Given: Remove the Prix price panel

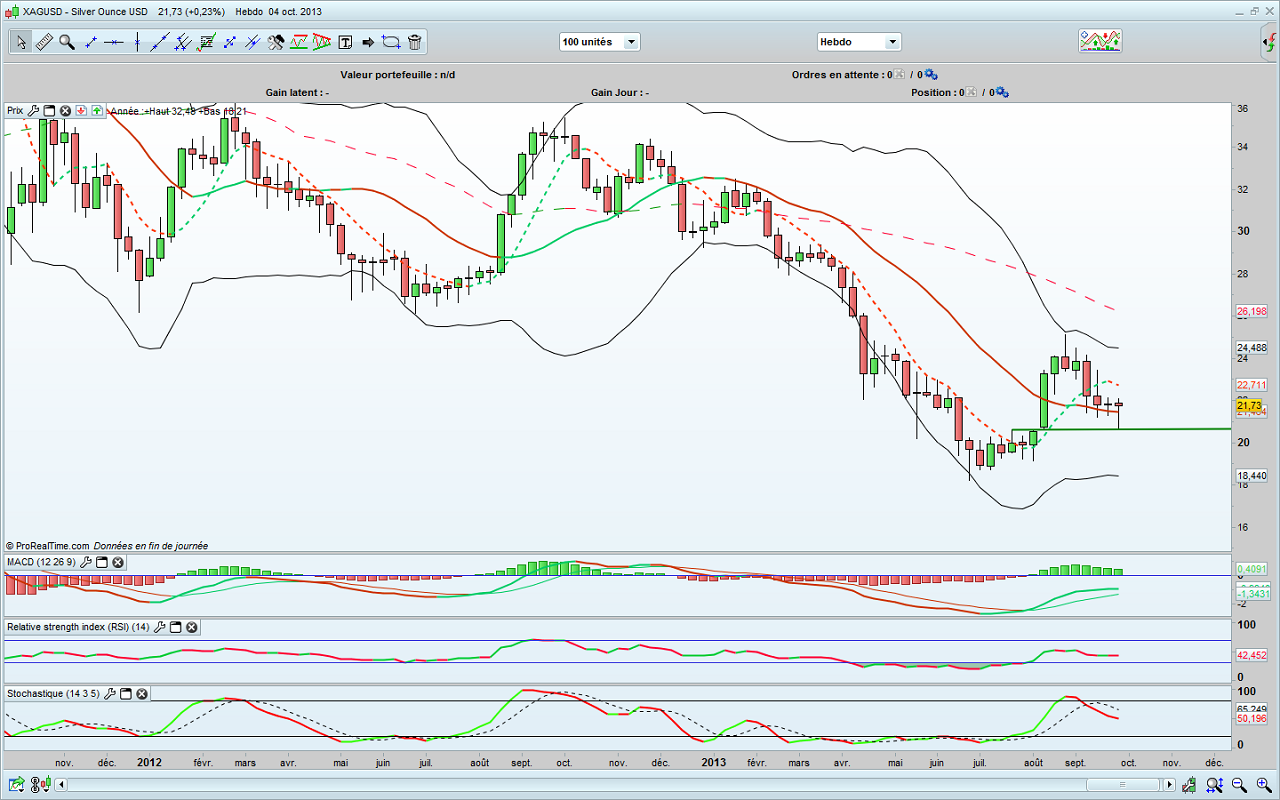Looking at the screenshot, I should [65, 111].
